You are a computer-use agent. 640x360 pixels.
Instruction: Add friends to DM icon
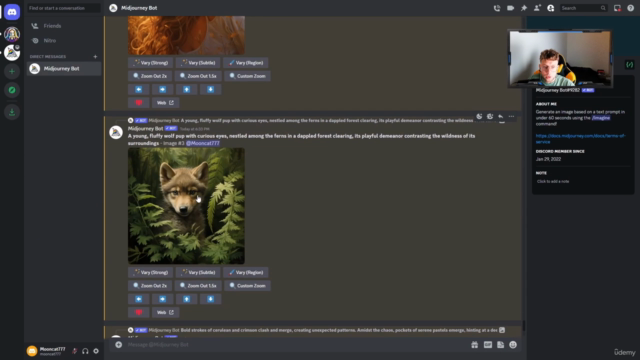[x=537, y=8]
